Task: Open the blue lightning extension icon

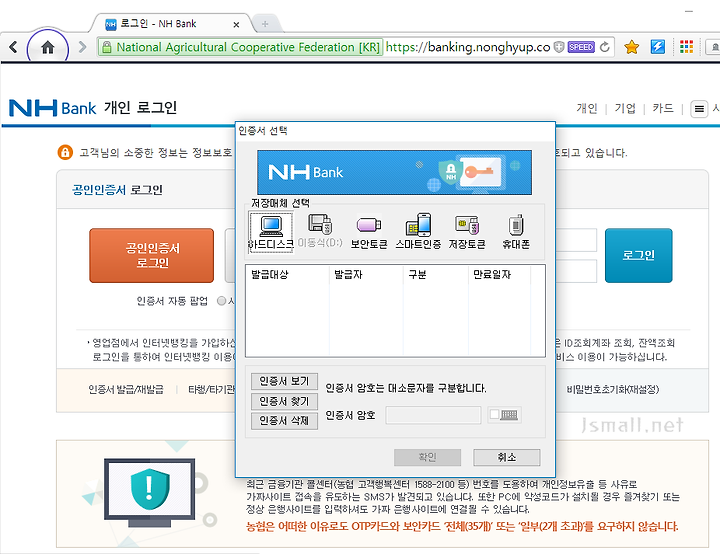Action: coord(658,47)
